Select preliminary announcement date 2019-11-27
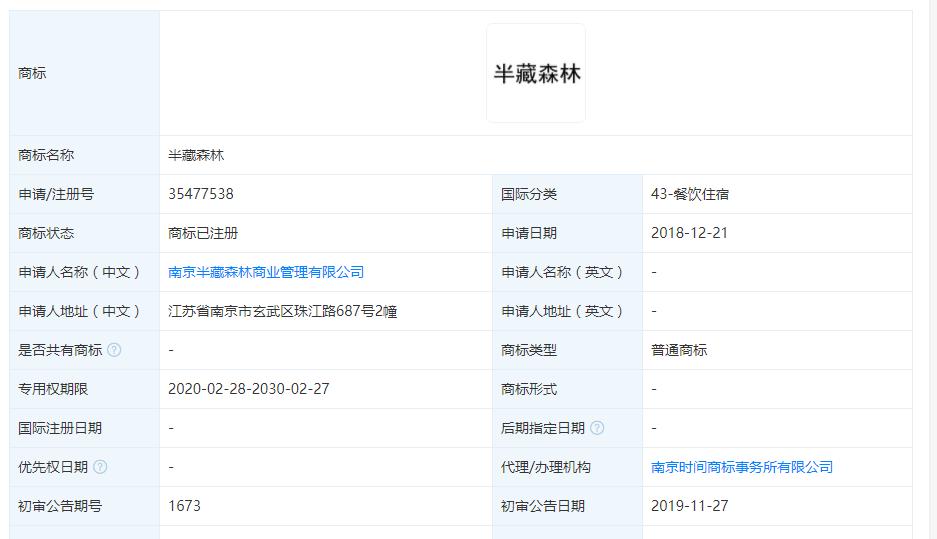This screenshot has width=937, height=539. coord(690,506)
